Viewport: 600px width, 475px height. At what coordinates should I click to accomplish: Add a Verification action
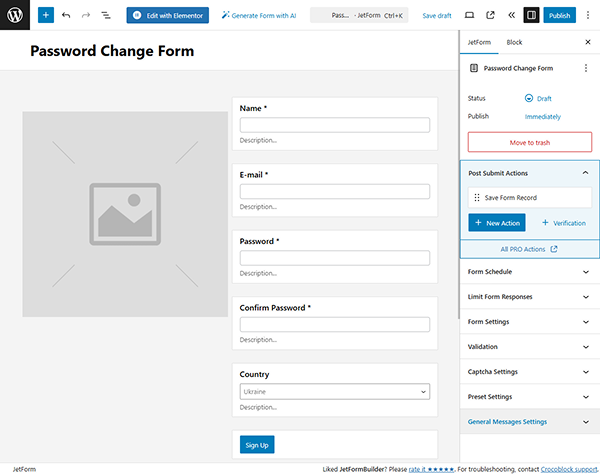(564, 223)
